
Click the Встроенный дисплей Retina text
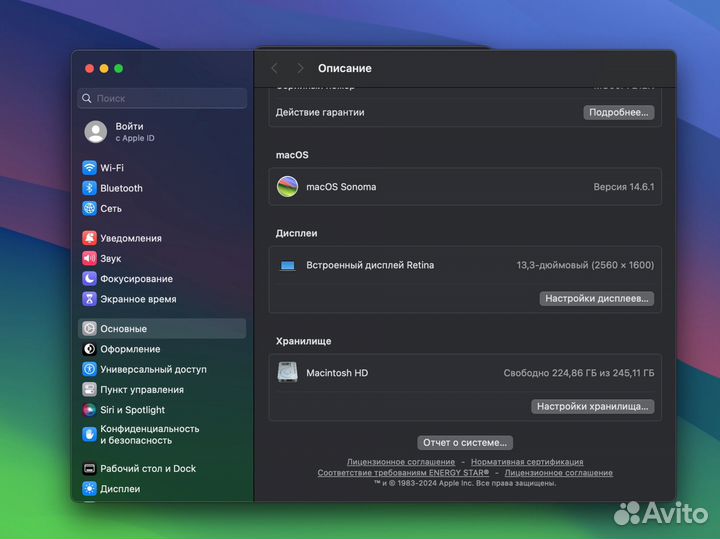[370, 265]
